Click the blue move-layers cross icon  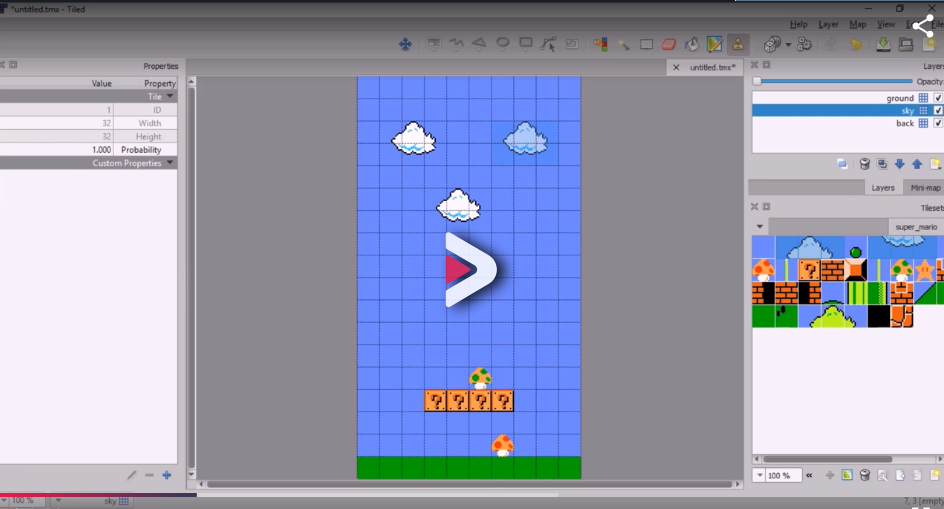405,44
